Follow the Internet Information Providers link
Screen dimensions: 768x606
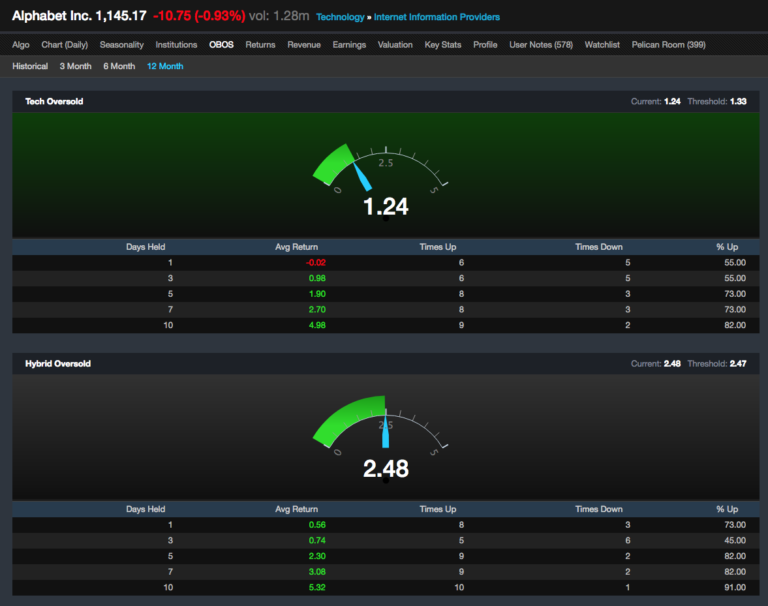(436, 17)
